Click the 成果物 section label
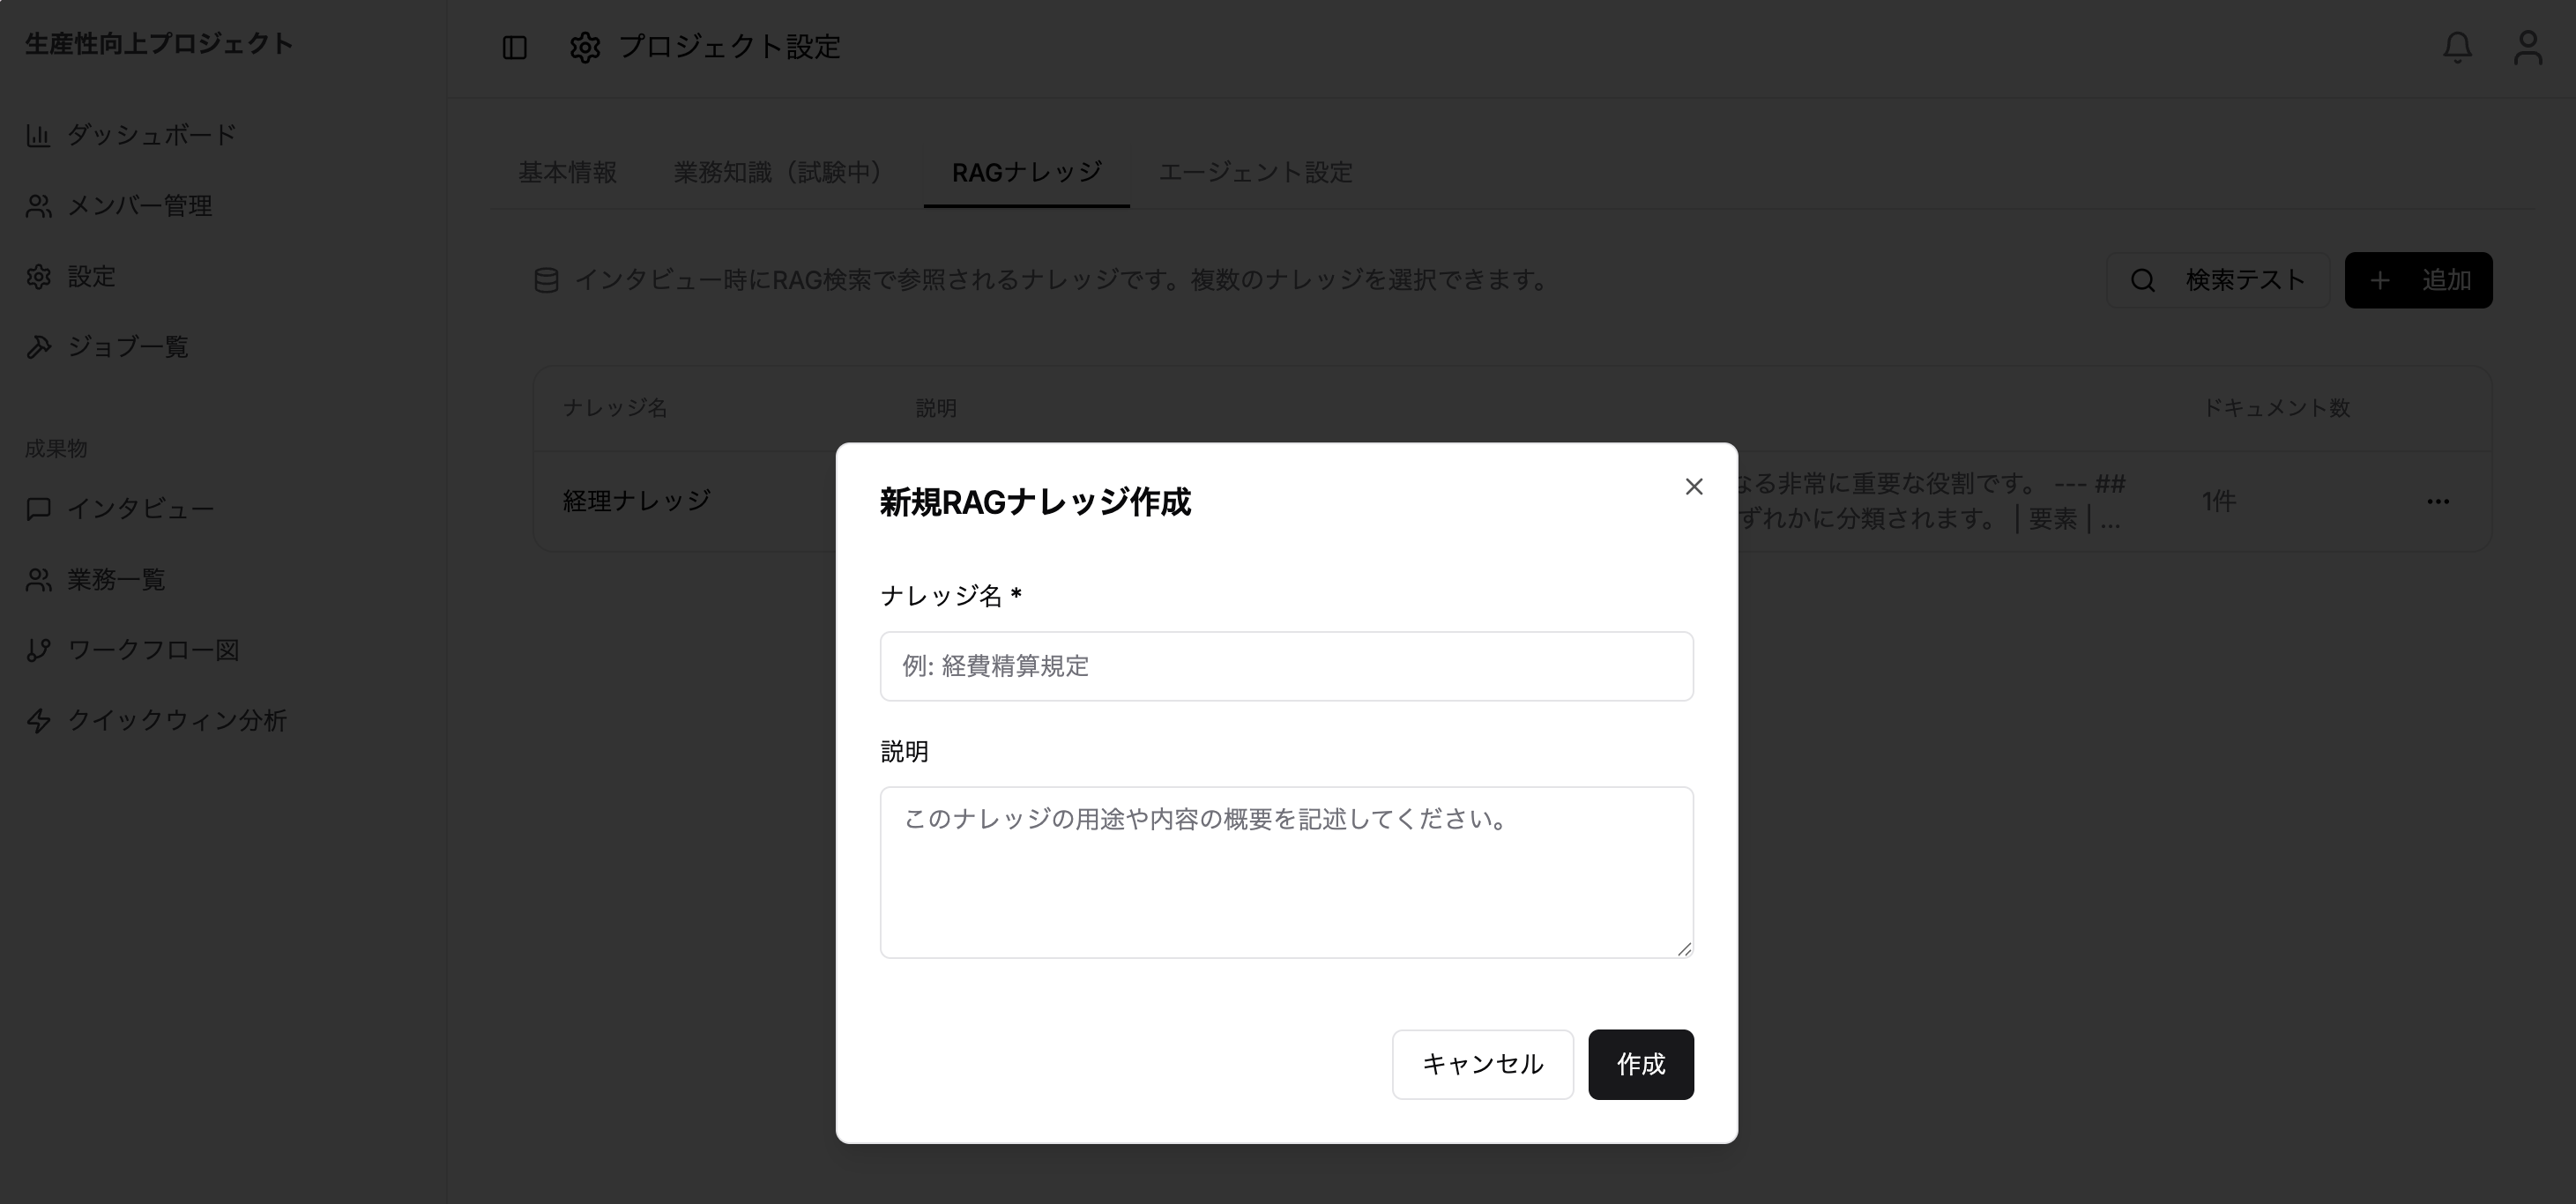This screenshot has height=1204, width=2576. click(56, 449)
